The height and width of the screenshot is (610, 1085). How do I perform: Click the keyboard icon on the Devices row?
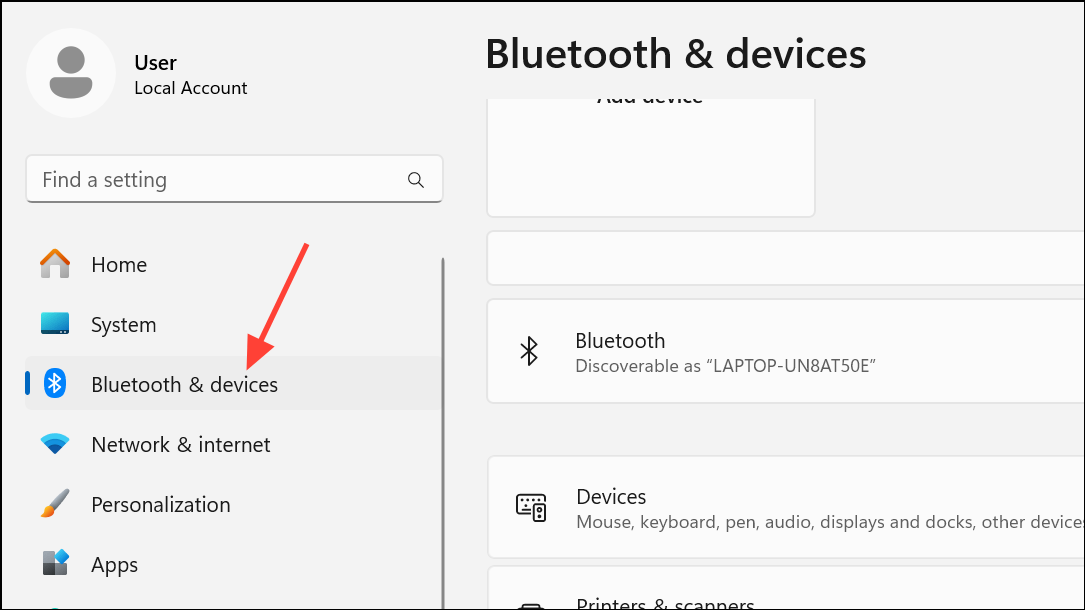coord(533,507)
